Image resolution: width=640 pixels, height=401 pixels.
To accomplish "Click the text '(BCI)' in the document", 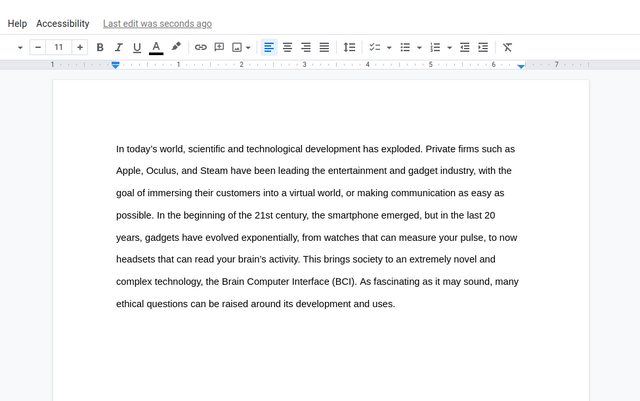I will click(x=344, y=282).
